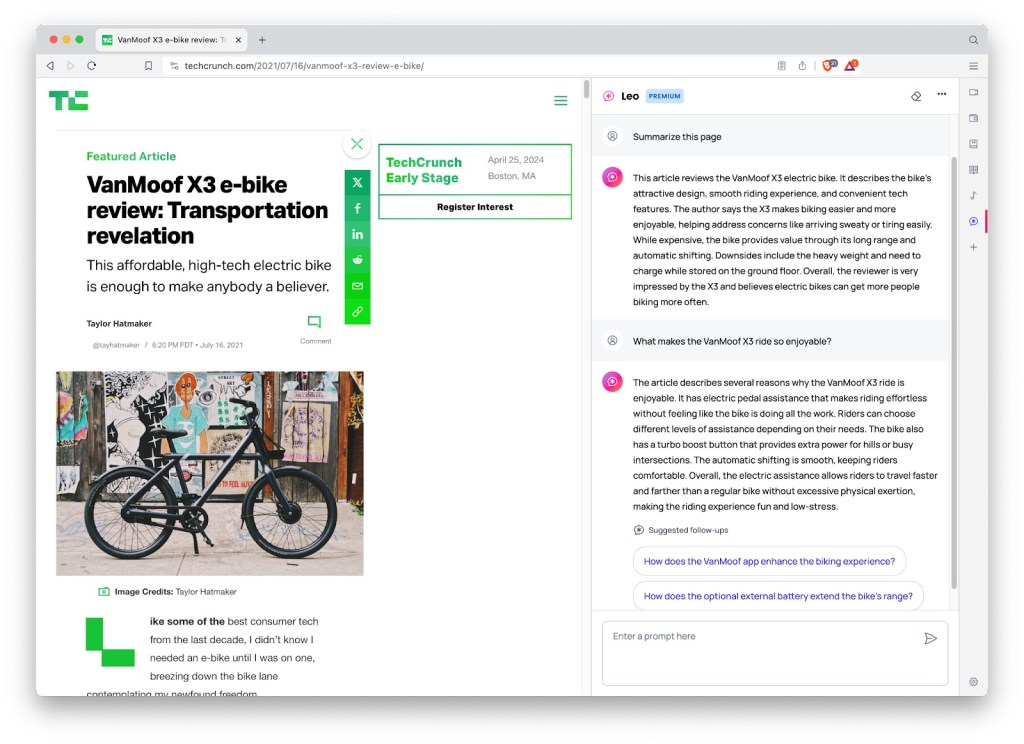The height and width of the screenshot is (744, 1024).
Task: Send the Leo prompt with arrow icon
Action: coord(931,638)
